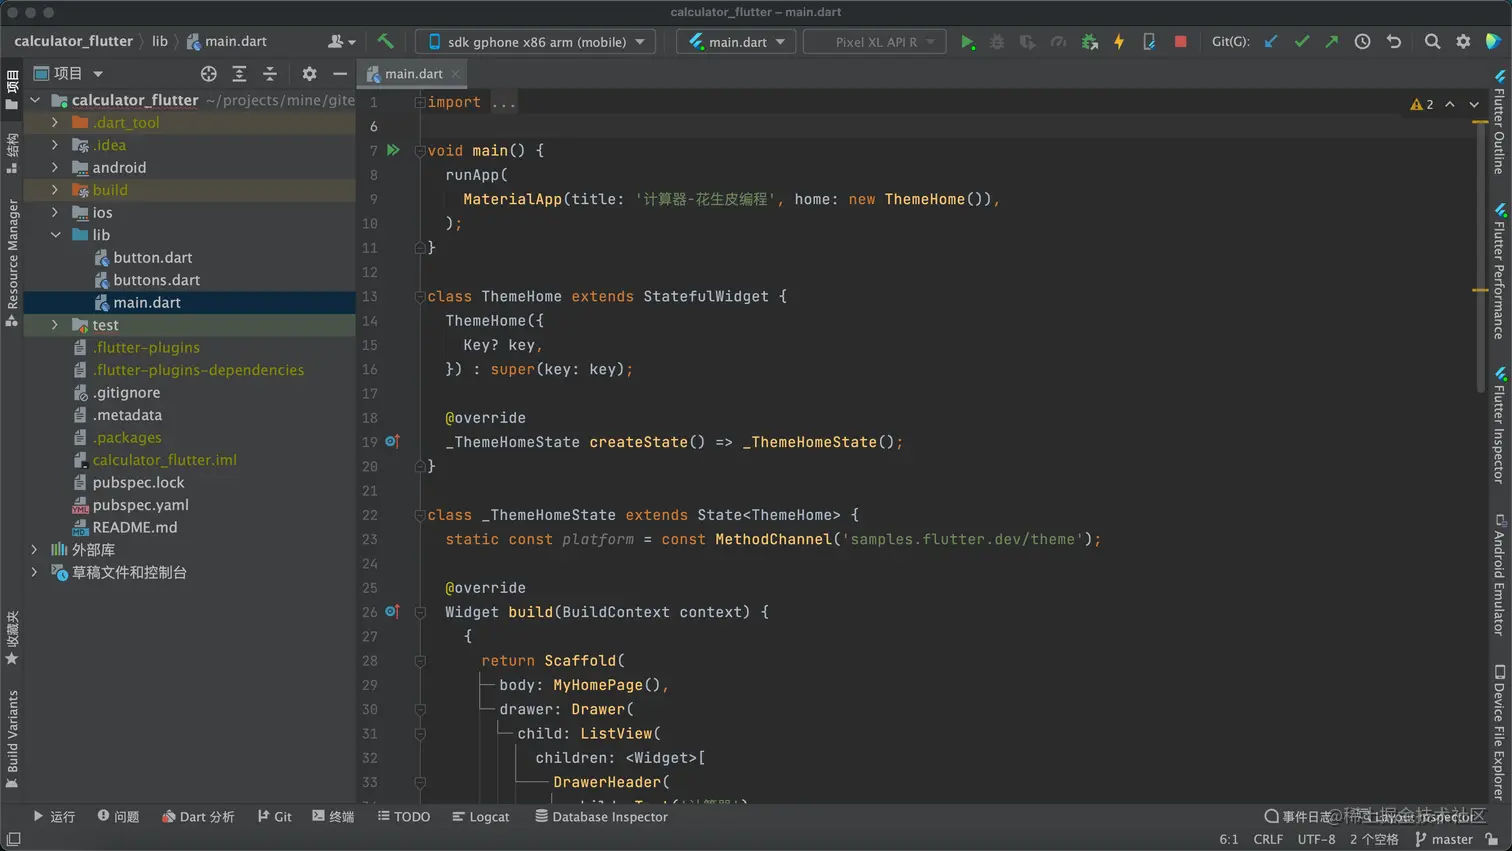The width and height of the screenshot is (1512, 851).
Task: Open the Profiler gauge icon
Action: coord(1058,42)
